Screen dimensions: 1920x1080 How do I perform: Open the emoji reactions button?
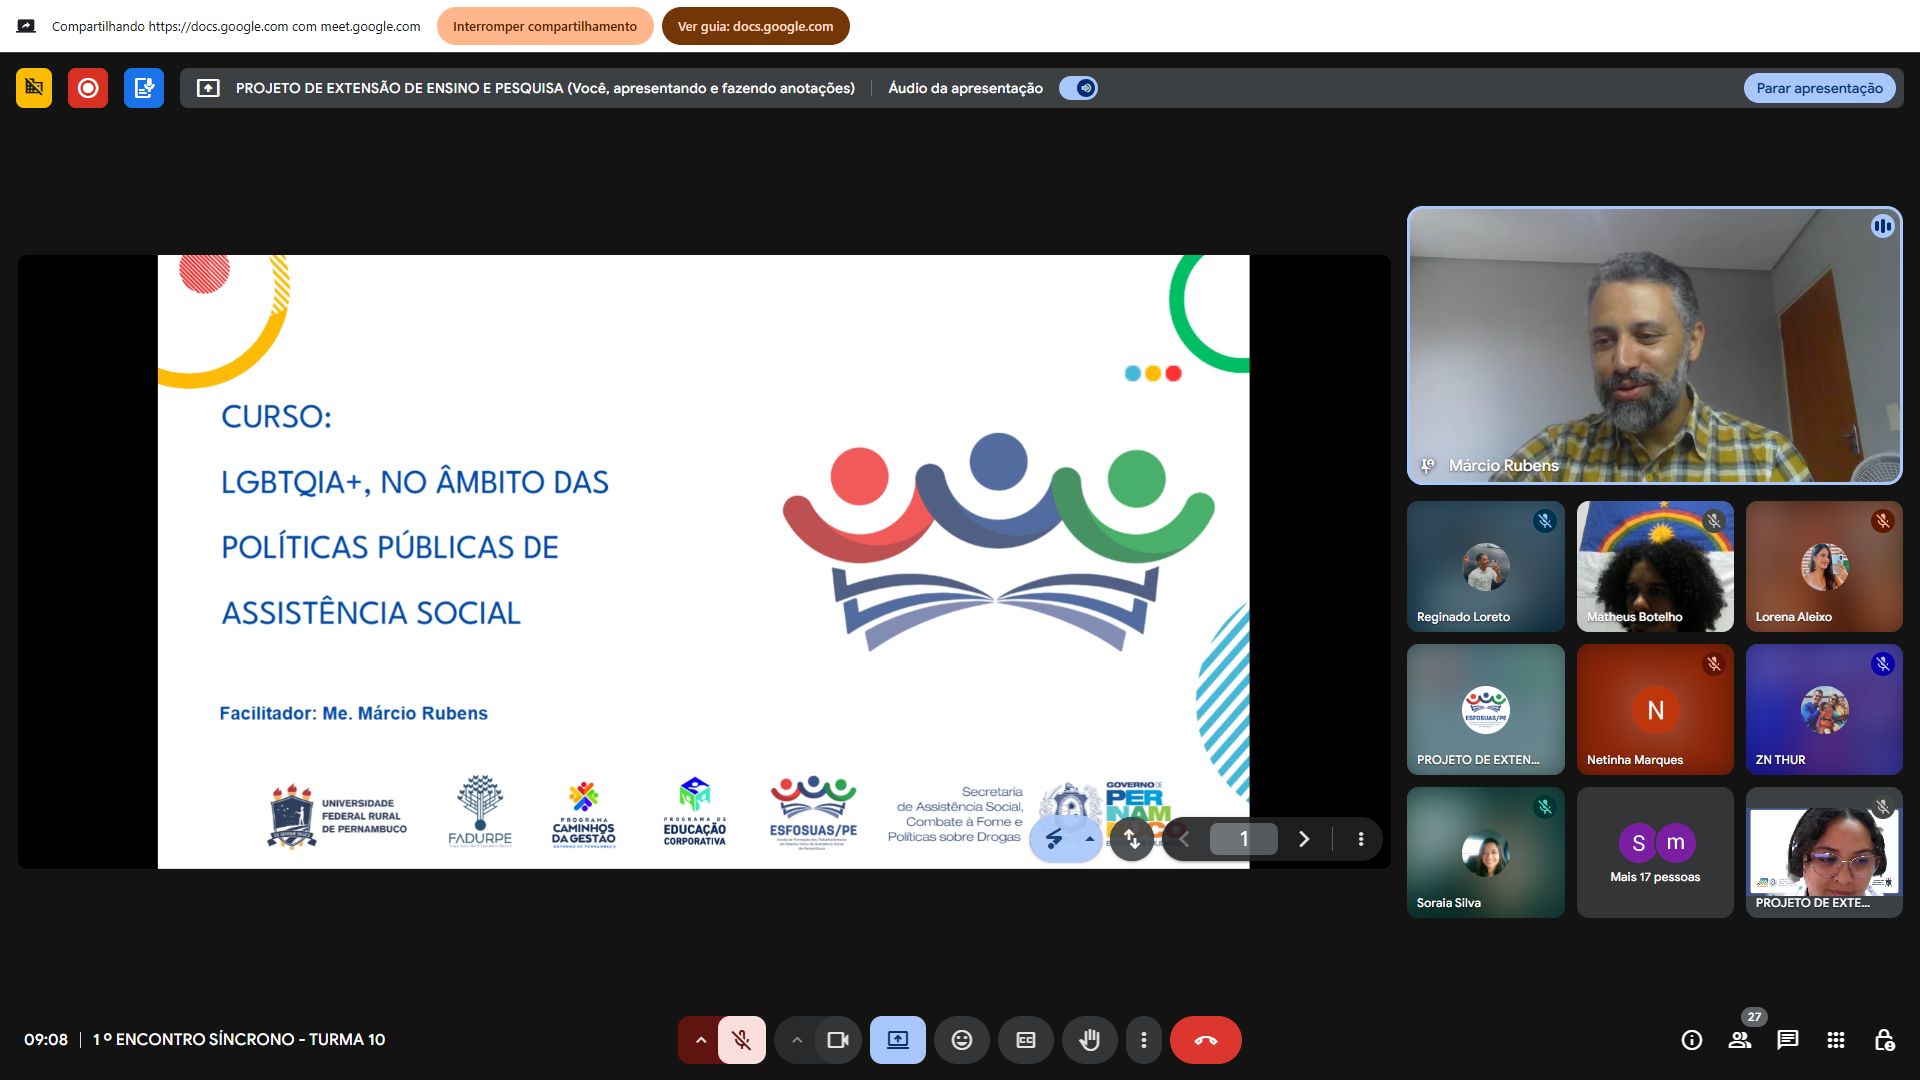click(x=961, y=1040)
